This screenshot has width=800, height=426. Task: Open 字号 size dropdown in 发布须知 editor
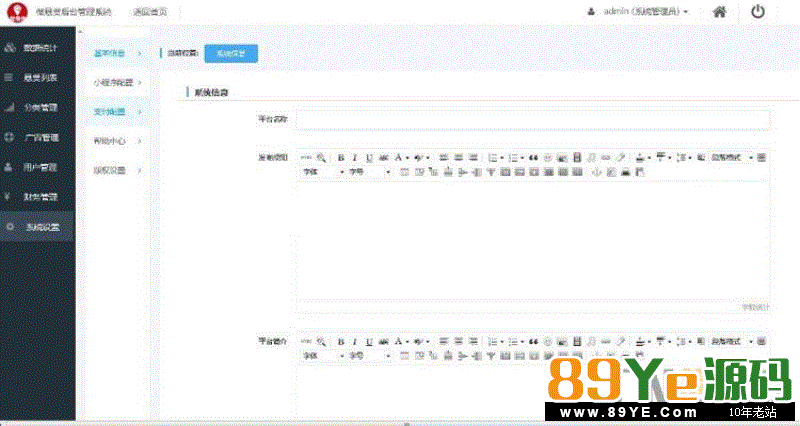click(369, 172)
